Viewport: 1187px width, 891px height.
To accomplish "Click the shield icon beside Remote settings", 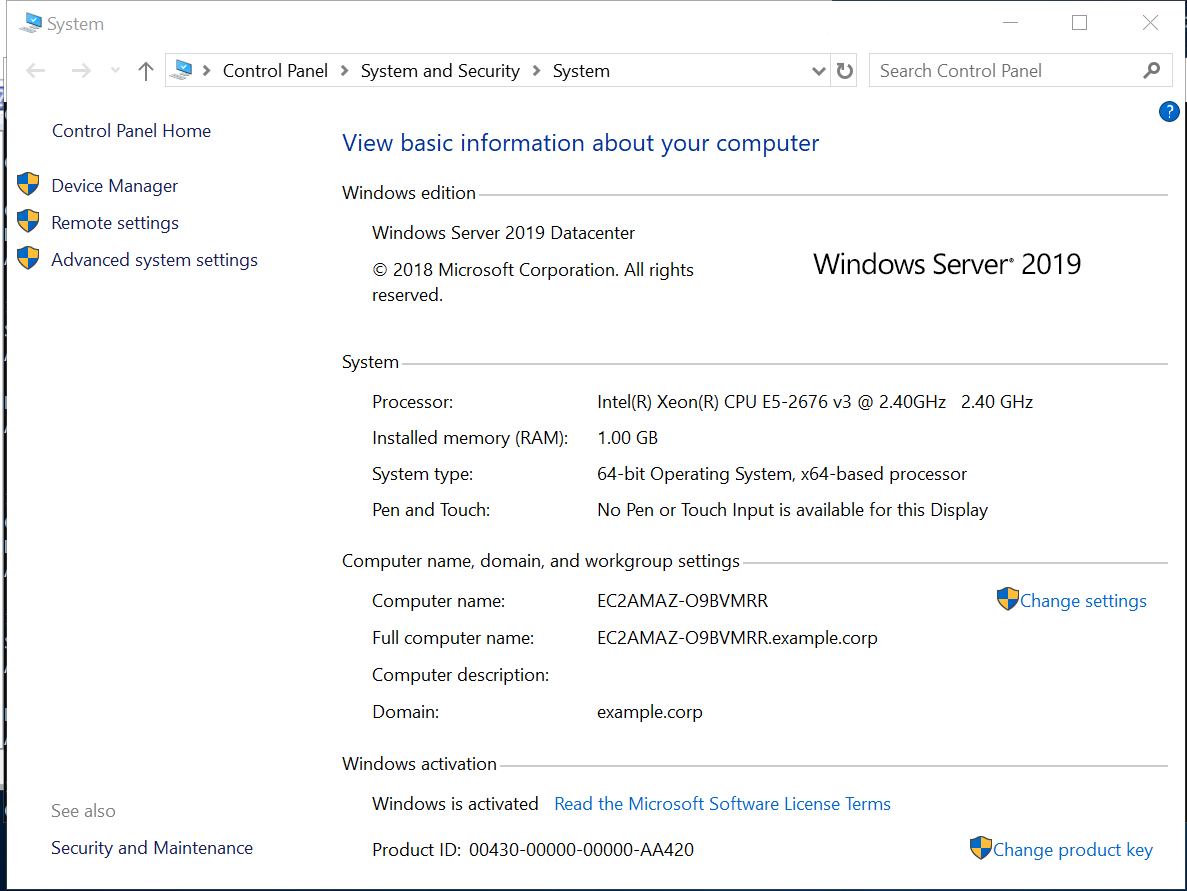I will coord(28,221).
